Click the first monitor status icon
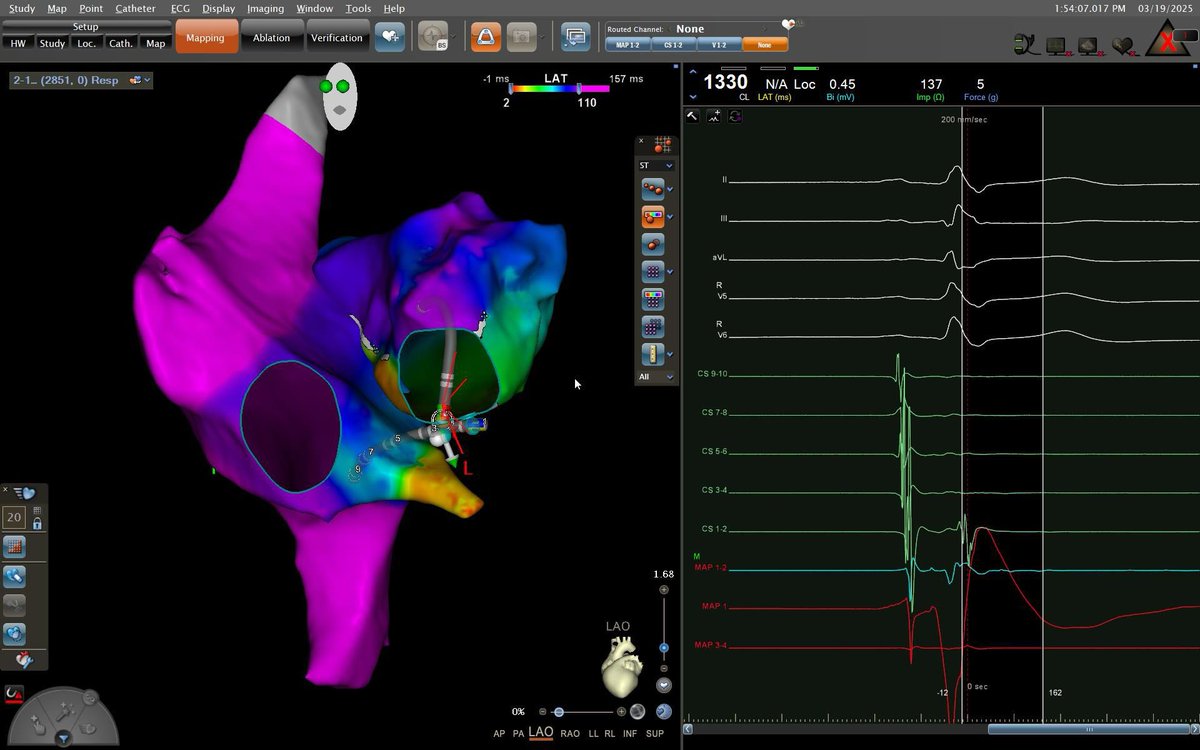1200x750 pixels. tap(1056, 45)
